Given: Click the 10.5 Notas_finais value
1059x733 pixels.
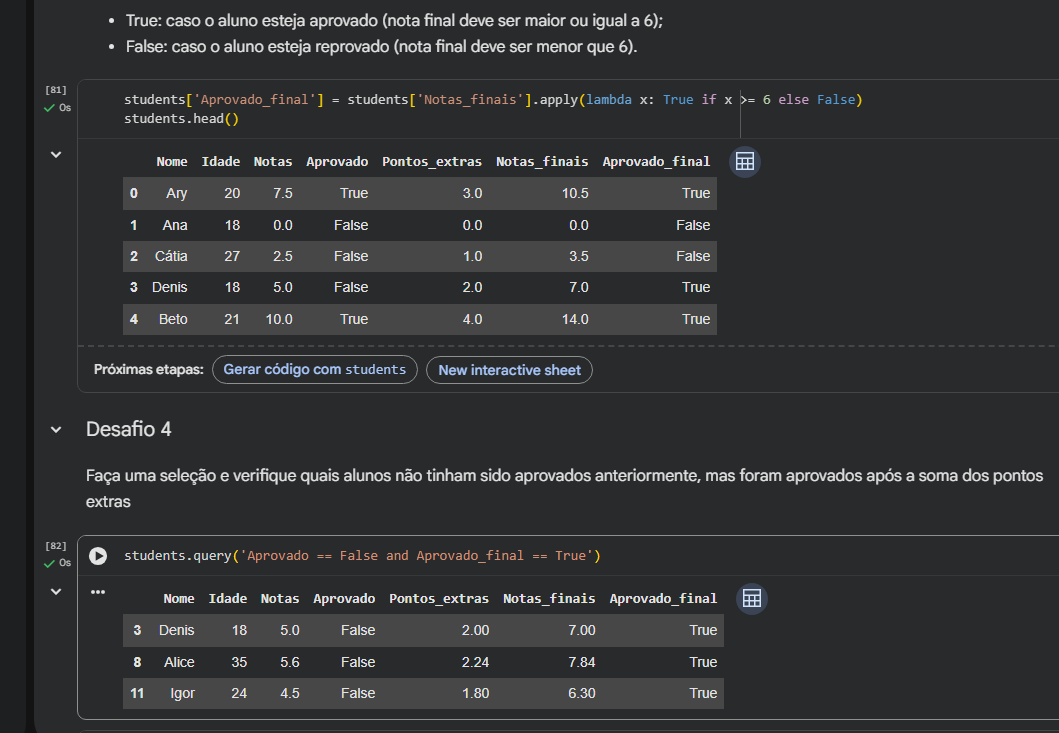Looking at the screenshot, I should click(x=575, y=193).
